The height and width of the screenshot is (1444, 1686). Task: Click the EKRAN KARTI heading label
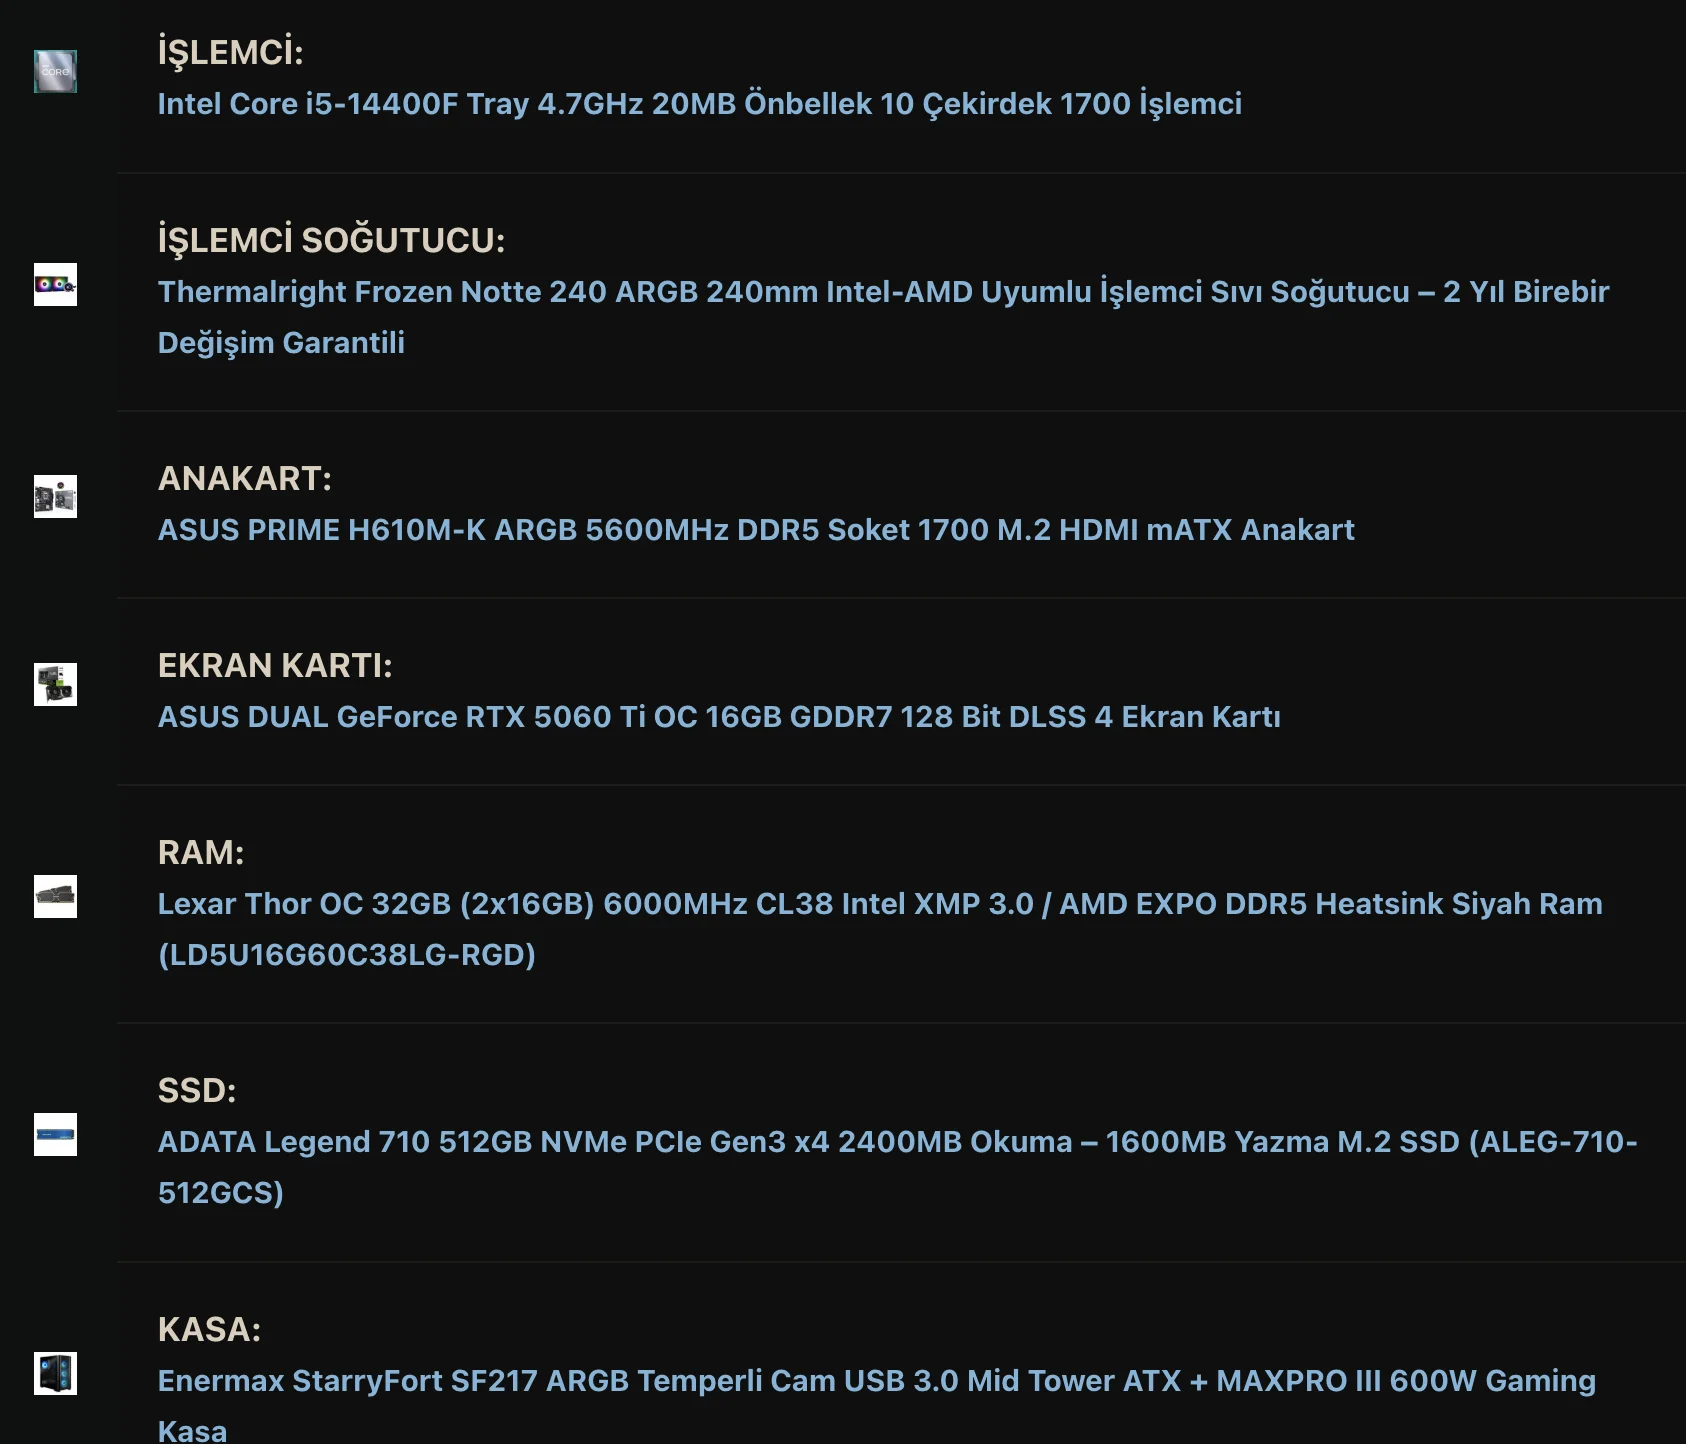click(275, 665)
